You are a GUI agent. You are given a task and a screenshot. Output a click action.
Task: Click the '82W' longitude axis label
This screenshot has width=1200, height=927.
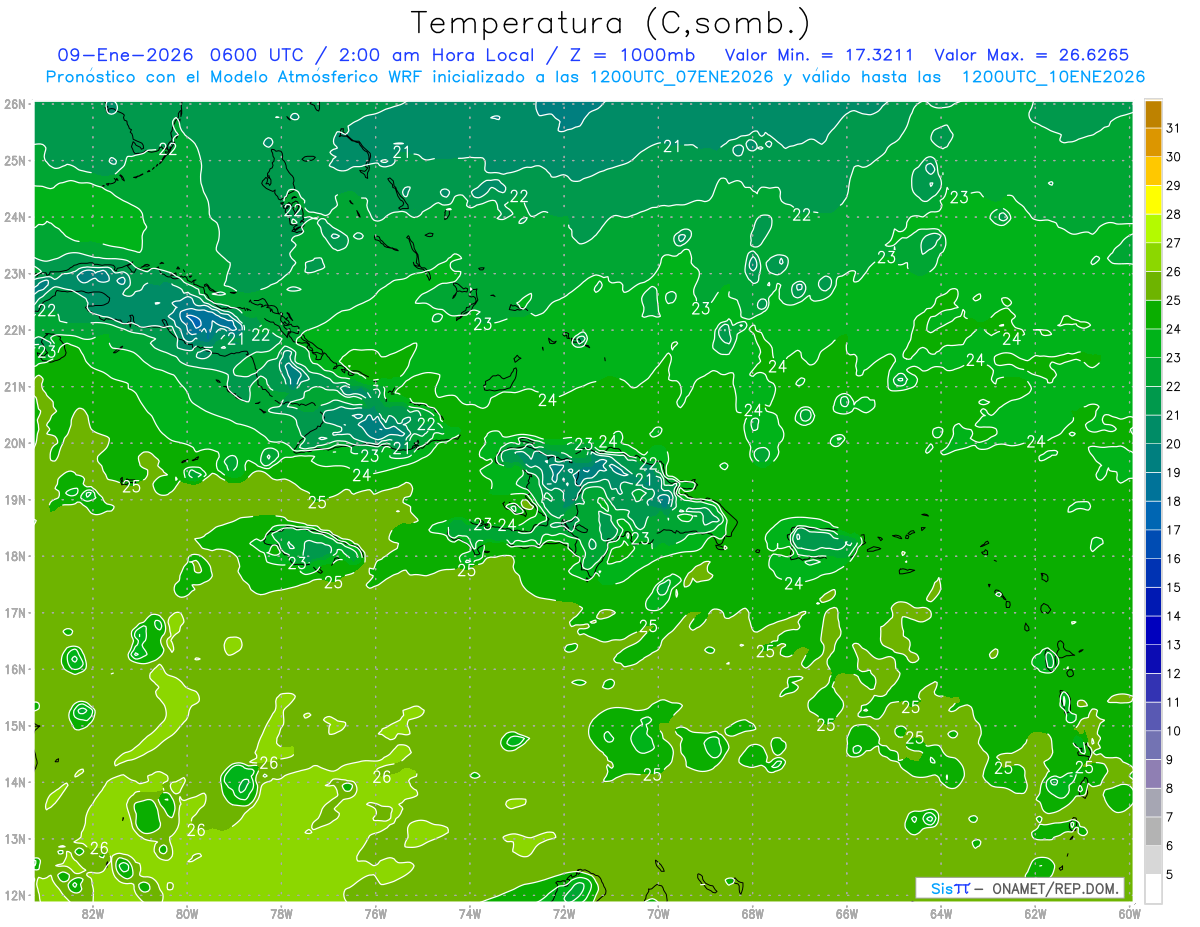click(93, 913)
